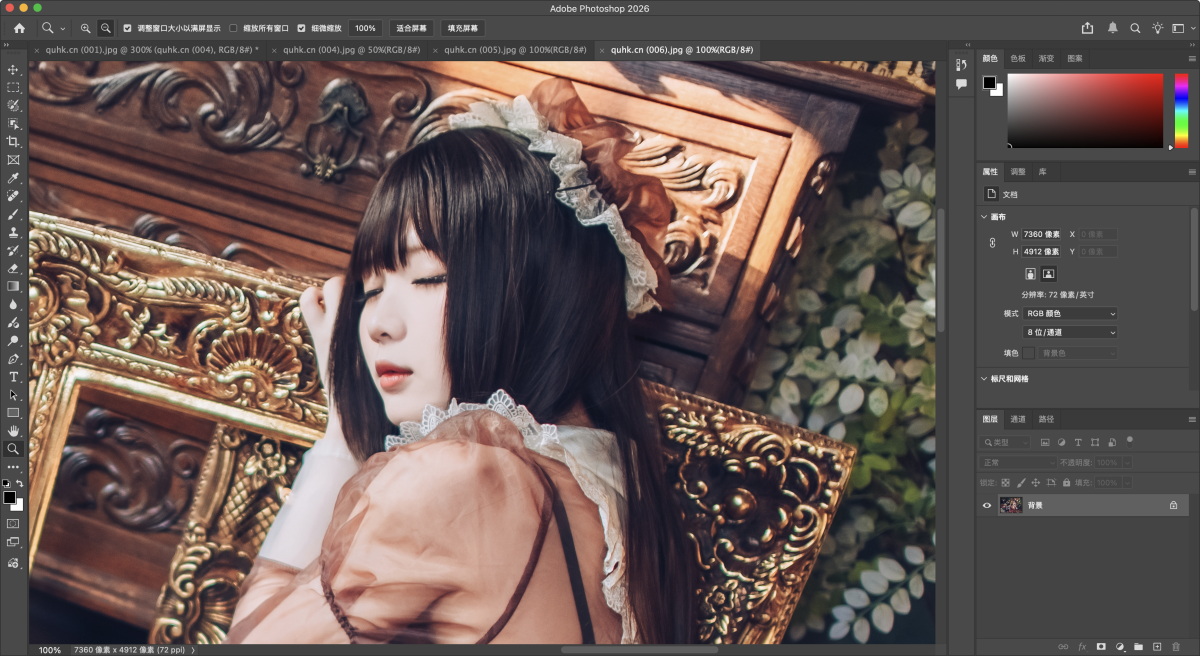Open the 8 位/通道 bit depth dropdown

click(x=1070, y=332)
